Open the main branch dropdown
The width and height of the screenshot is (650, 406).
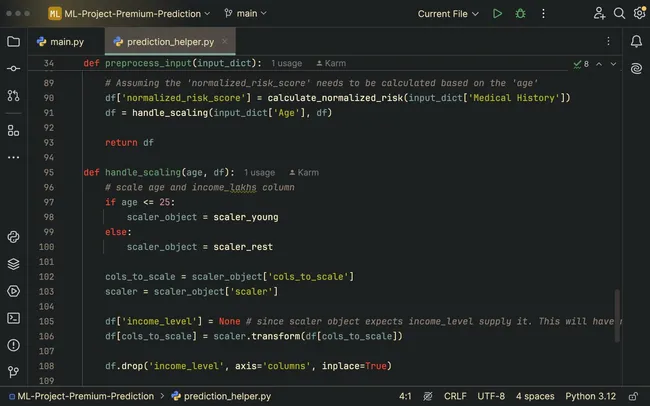click(245, 14)
